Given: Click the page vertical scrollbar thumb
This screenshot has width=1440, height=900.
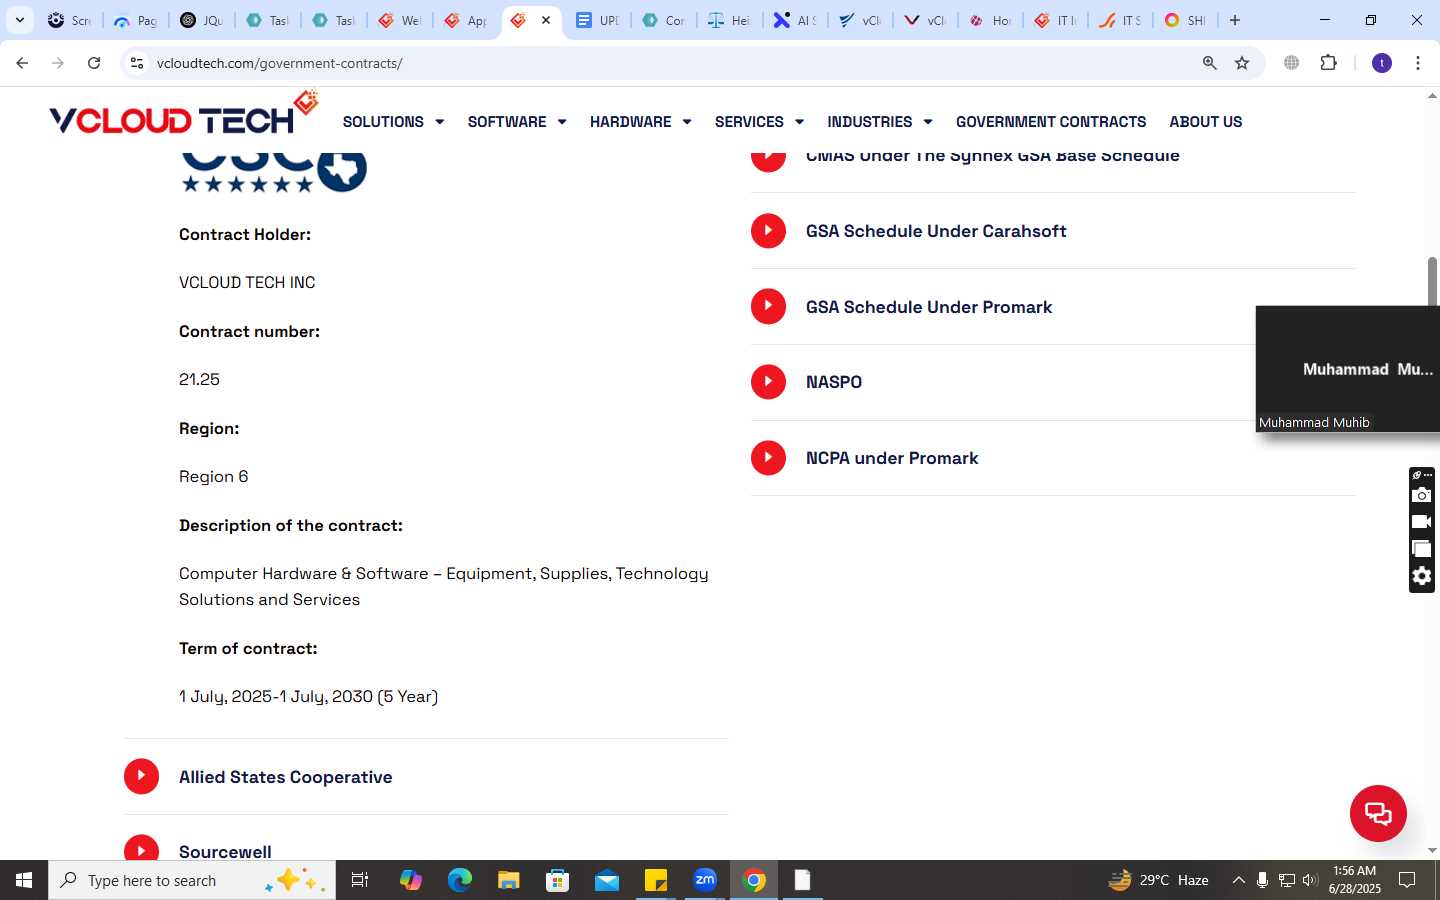Looking at the screenshot, I should 1432,282.
